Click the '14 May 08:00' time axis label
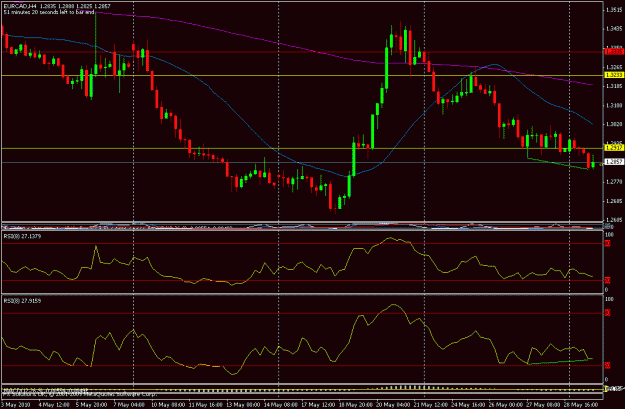The height and width of the screenshot is (409, 625). (281, 405)
